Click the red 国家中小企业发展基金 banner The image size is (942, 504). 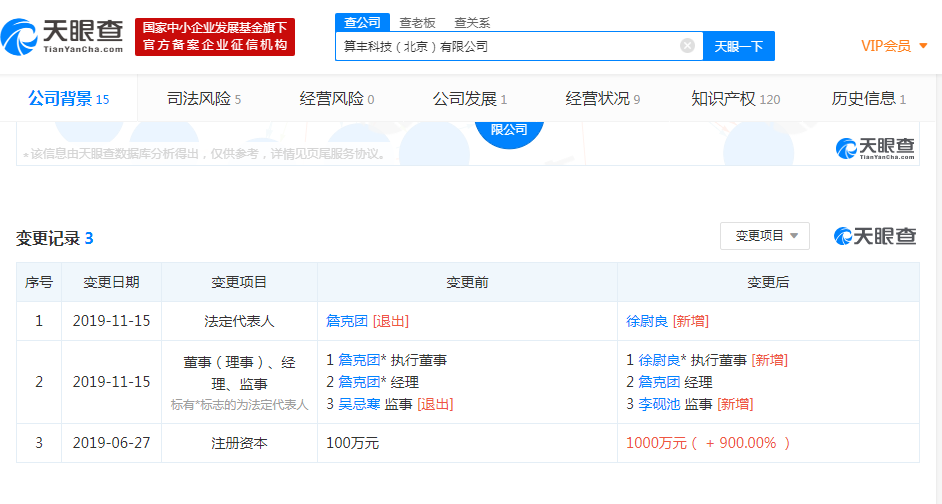[x=214, y=37]
